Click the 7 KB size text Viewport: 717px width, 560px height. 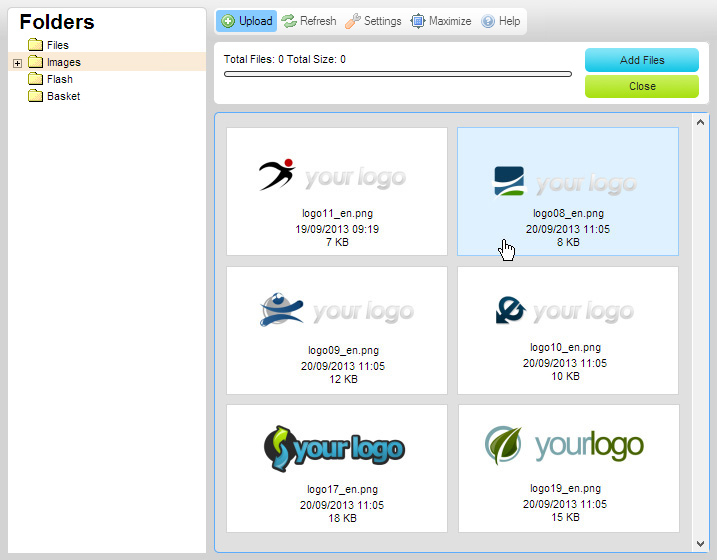(337, 242)
